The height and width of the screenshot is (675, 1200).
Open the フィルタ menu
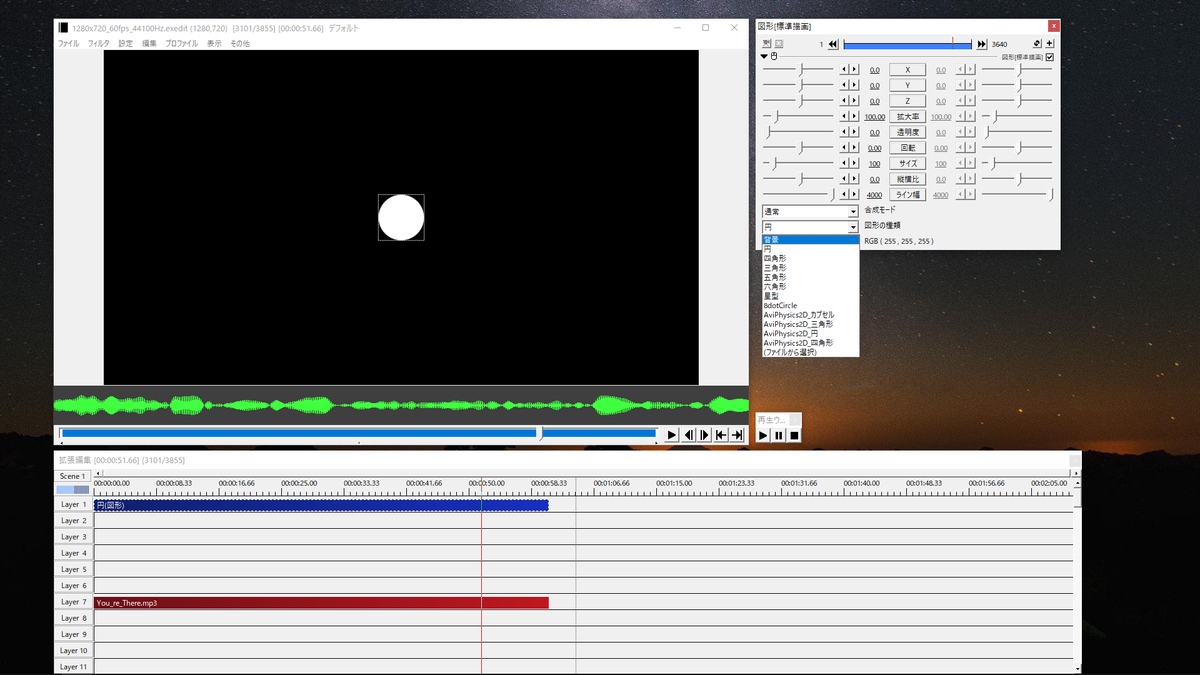tap(99, 44)
